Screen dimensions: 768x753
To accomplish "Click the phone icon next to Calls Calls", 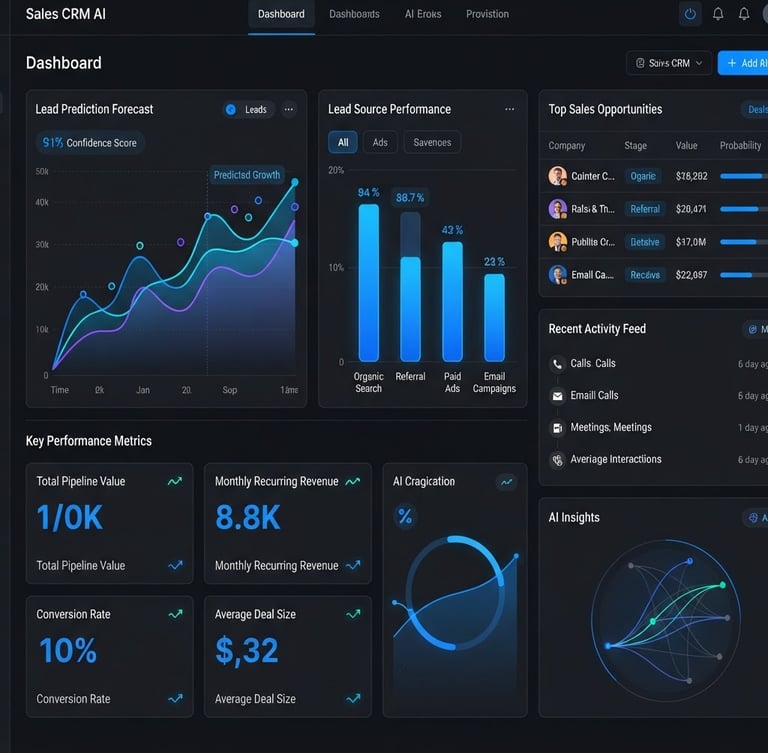I will [557, 364].
